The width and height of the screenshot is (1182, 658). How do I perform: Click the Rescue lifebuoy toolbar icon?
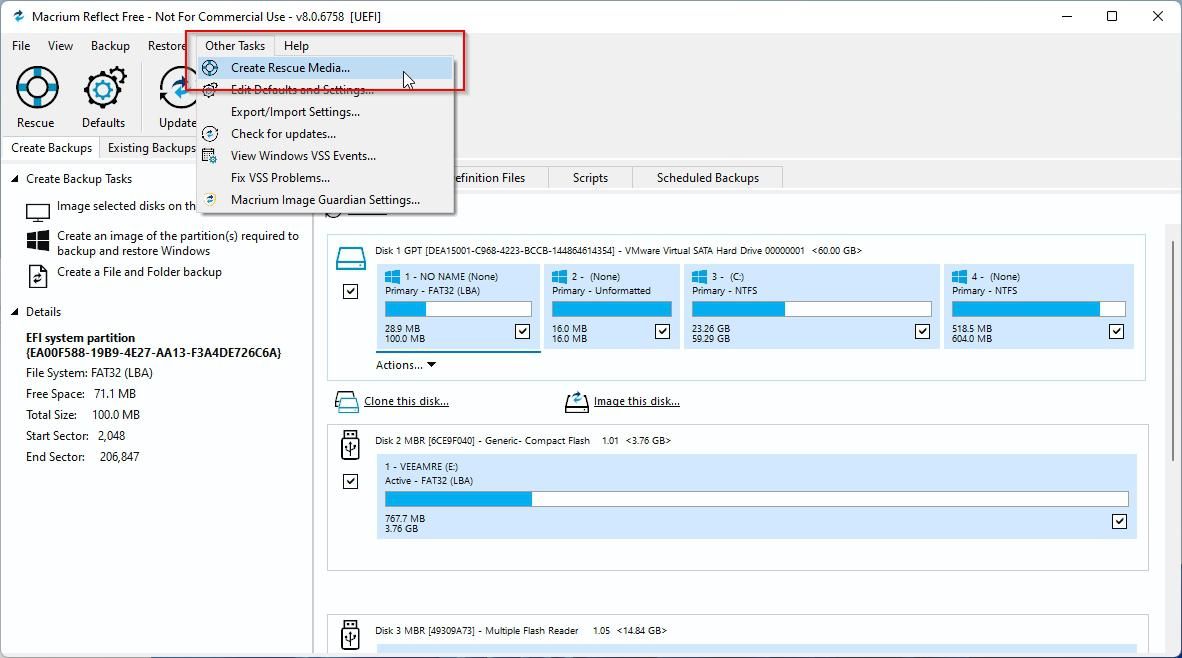coord(36,87)
